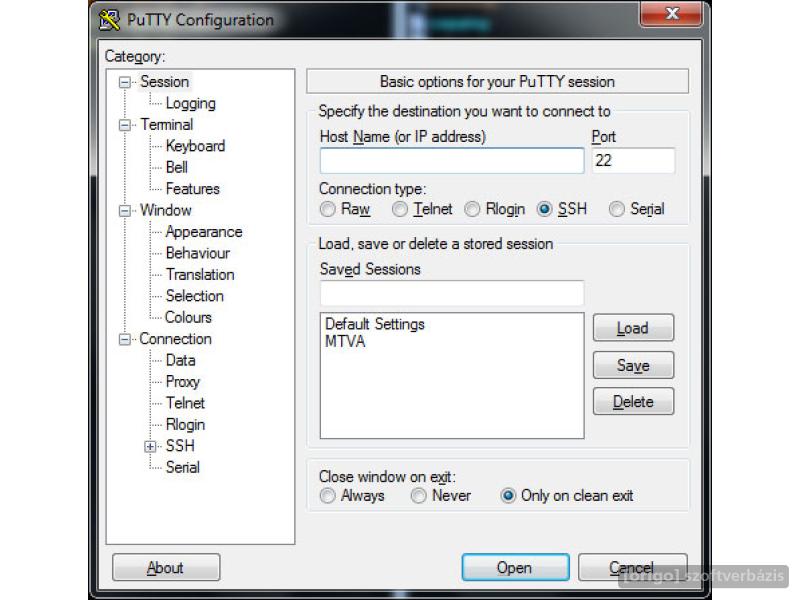Click the Save button
The width and height of the screenshot is (800, 600).
(x=633, y=365)
